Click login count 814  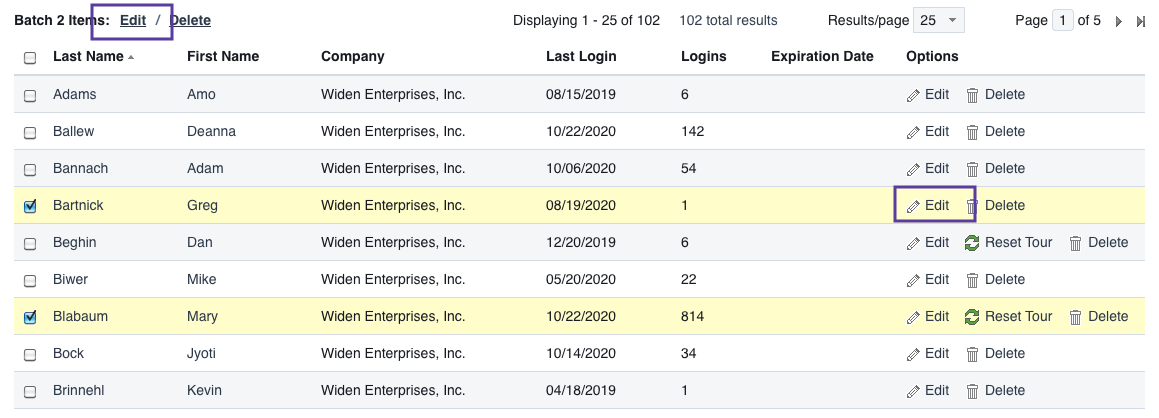(x=693, y=316)
